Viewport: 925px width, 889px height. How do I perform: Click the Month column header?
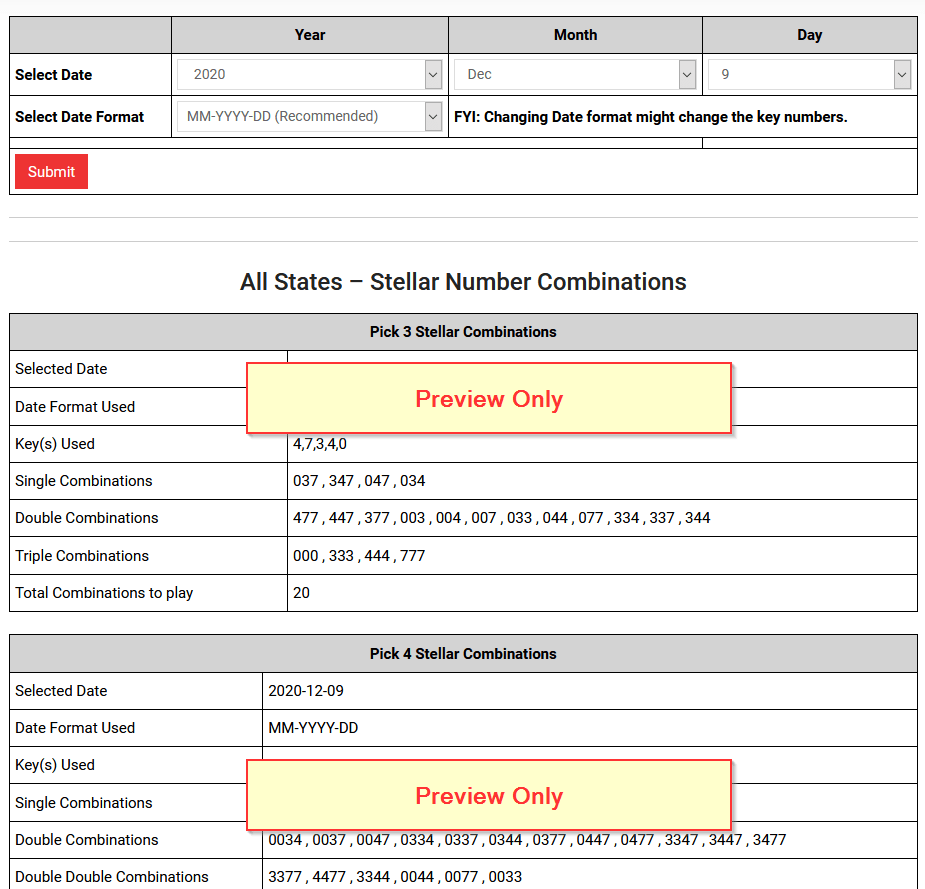(x=575, y=35)
